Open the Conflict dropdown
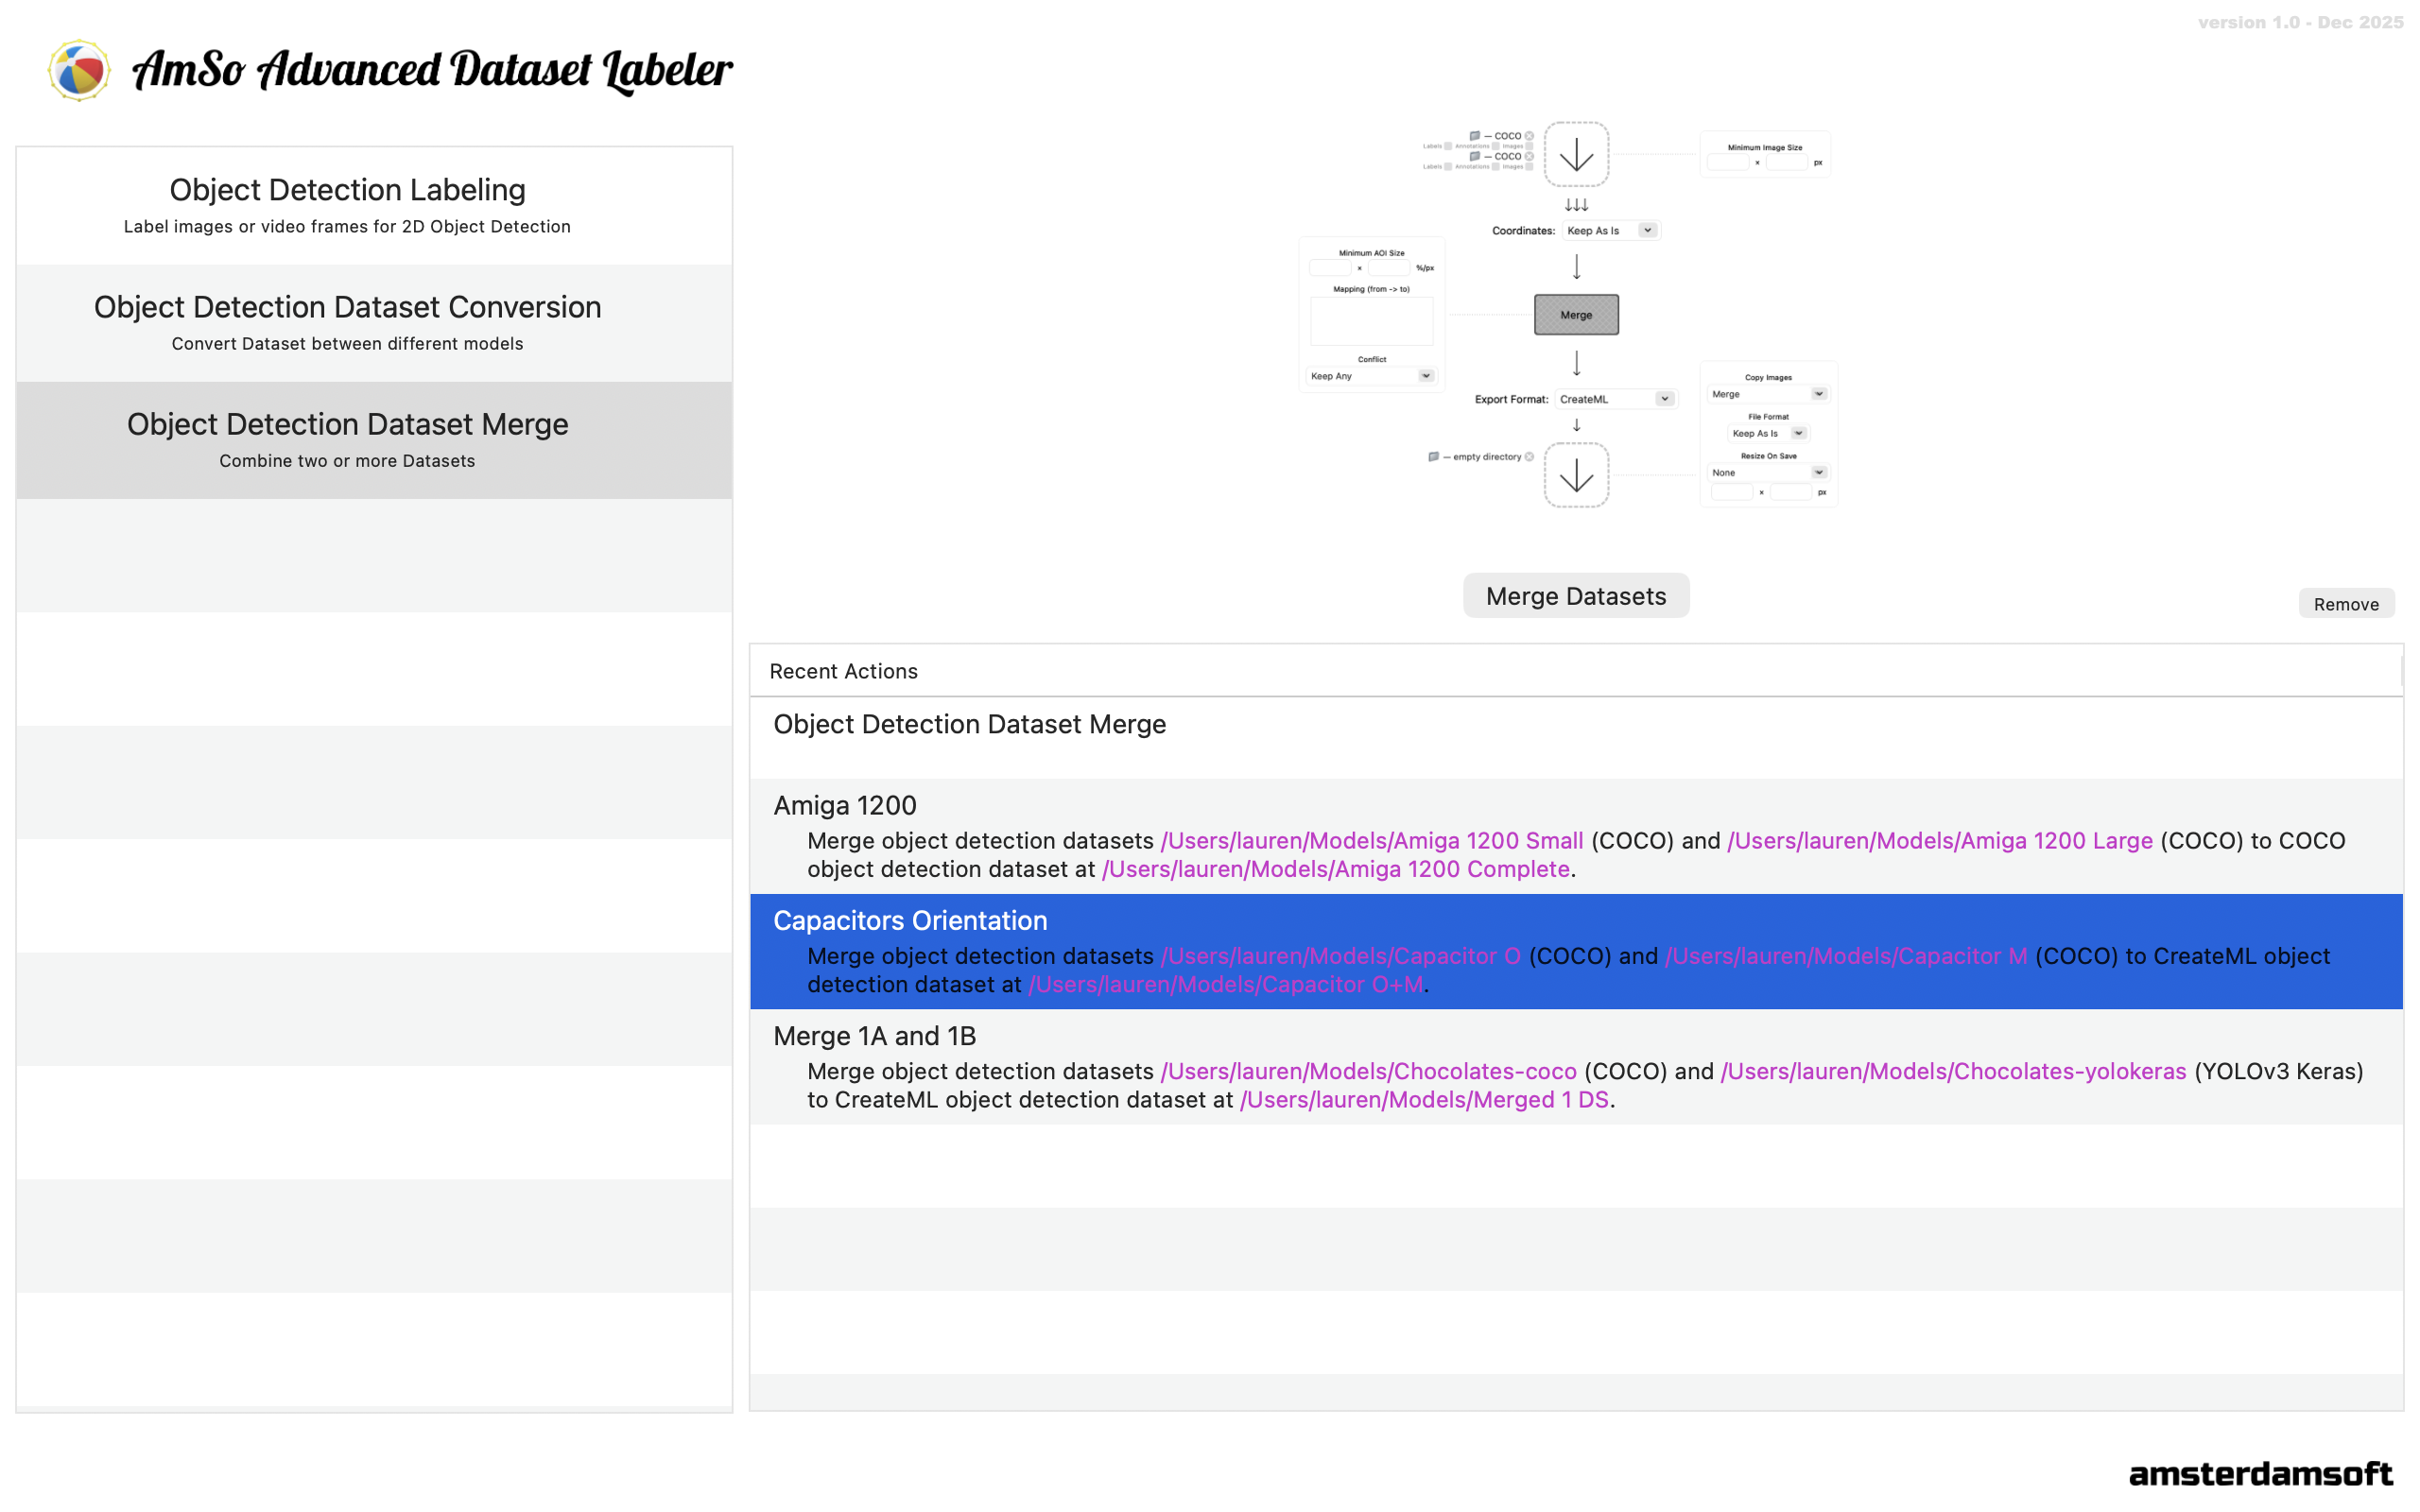Image resolution: width=2420 pixels, height=1512 pixels. click(1372, 376)
